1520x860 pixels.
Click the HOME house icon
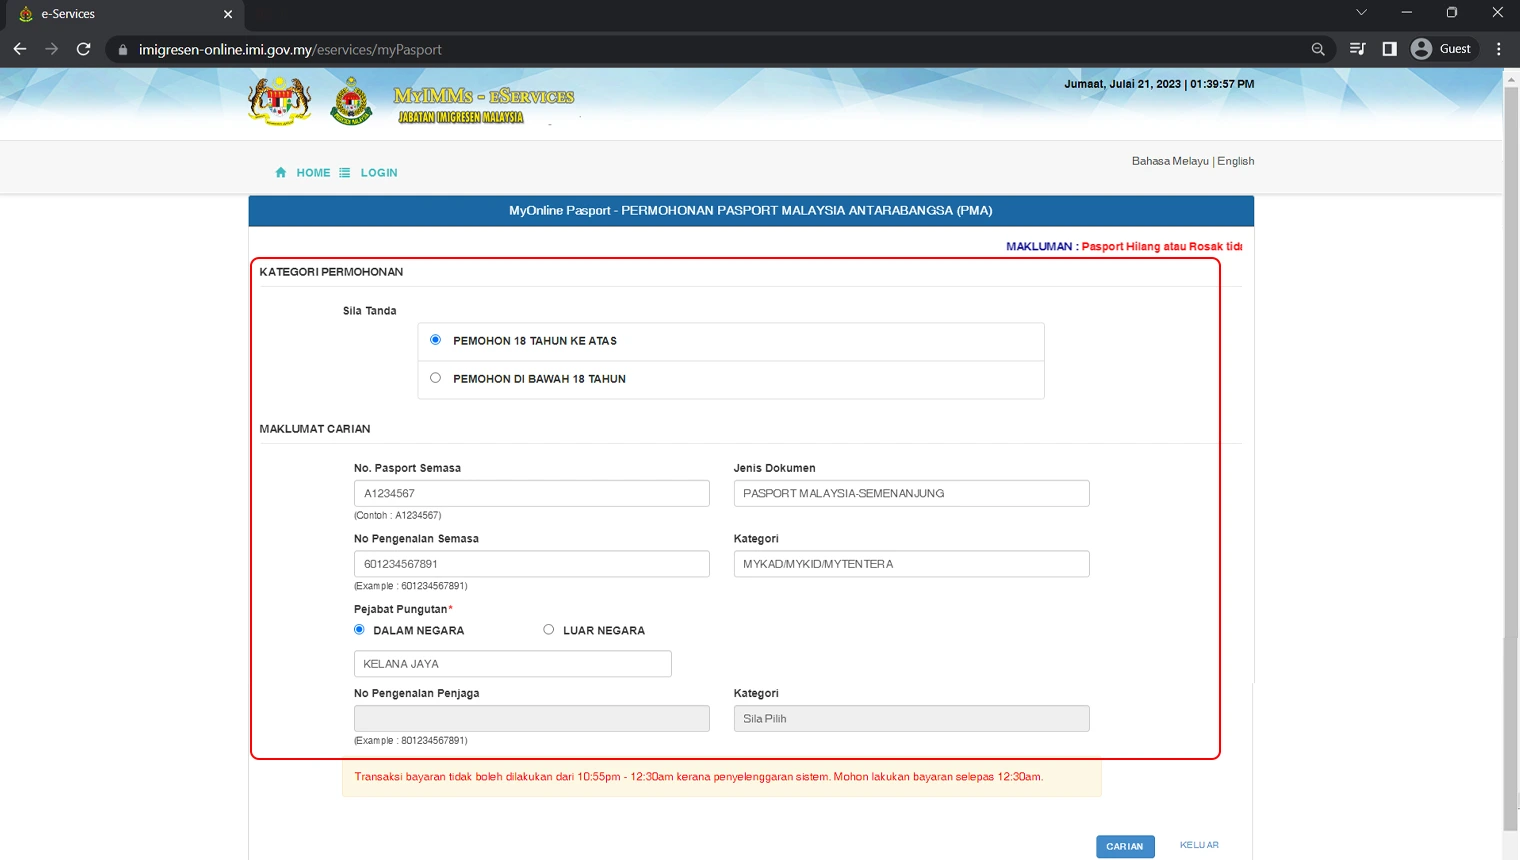[x=281, y=173]
